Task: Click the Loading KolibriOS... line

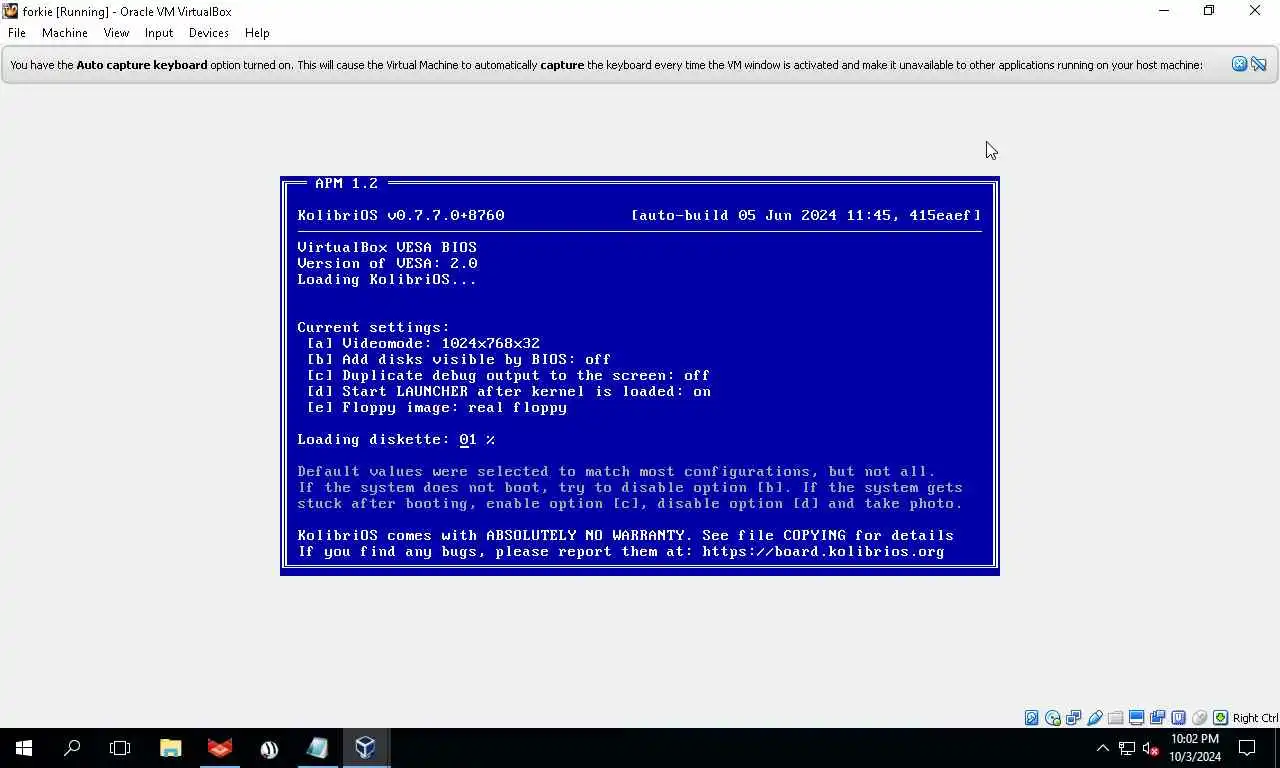Action: [387, 279]
